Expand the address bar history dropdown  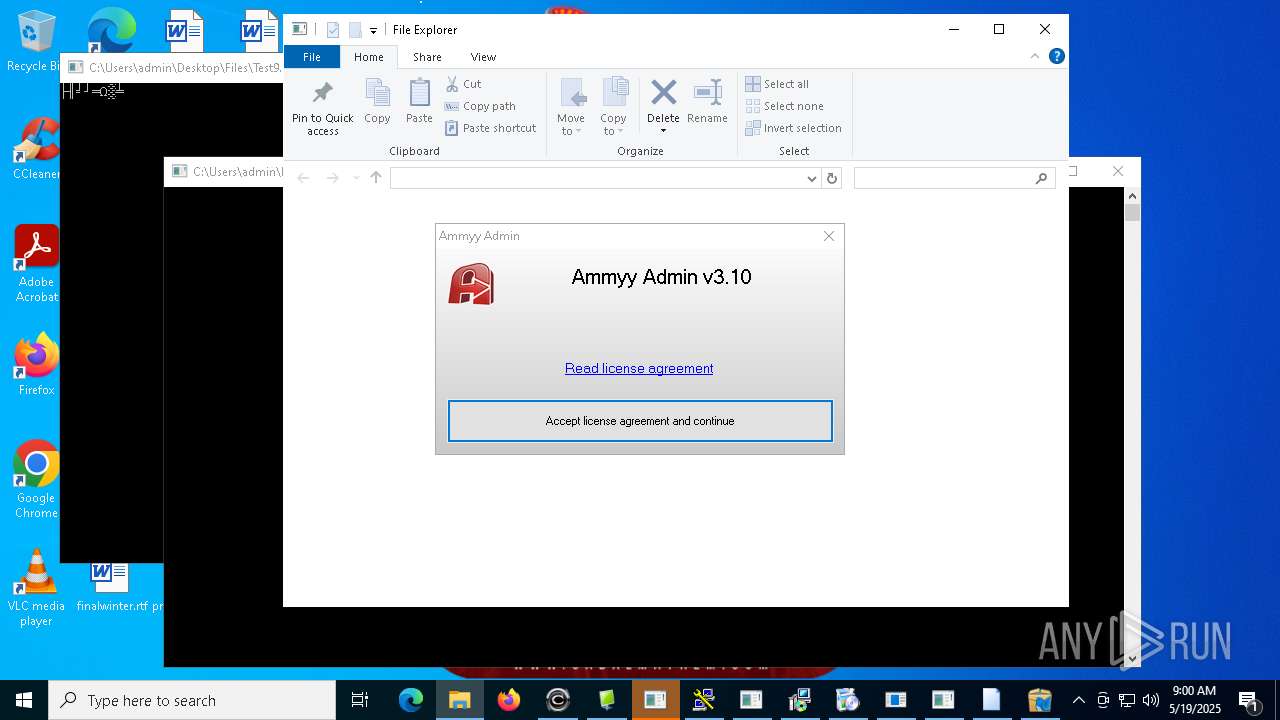coord(812,178)
